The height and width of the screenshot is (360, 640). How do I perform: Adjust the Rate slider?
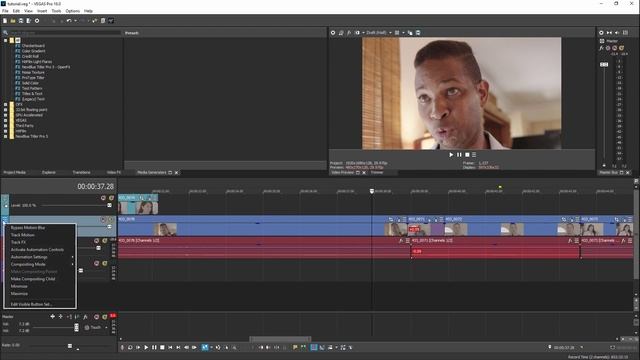click(70, 346)
